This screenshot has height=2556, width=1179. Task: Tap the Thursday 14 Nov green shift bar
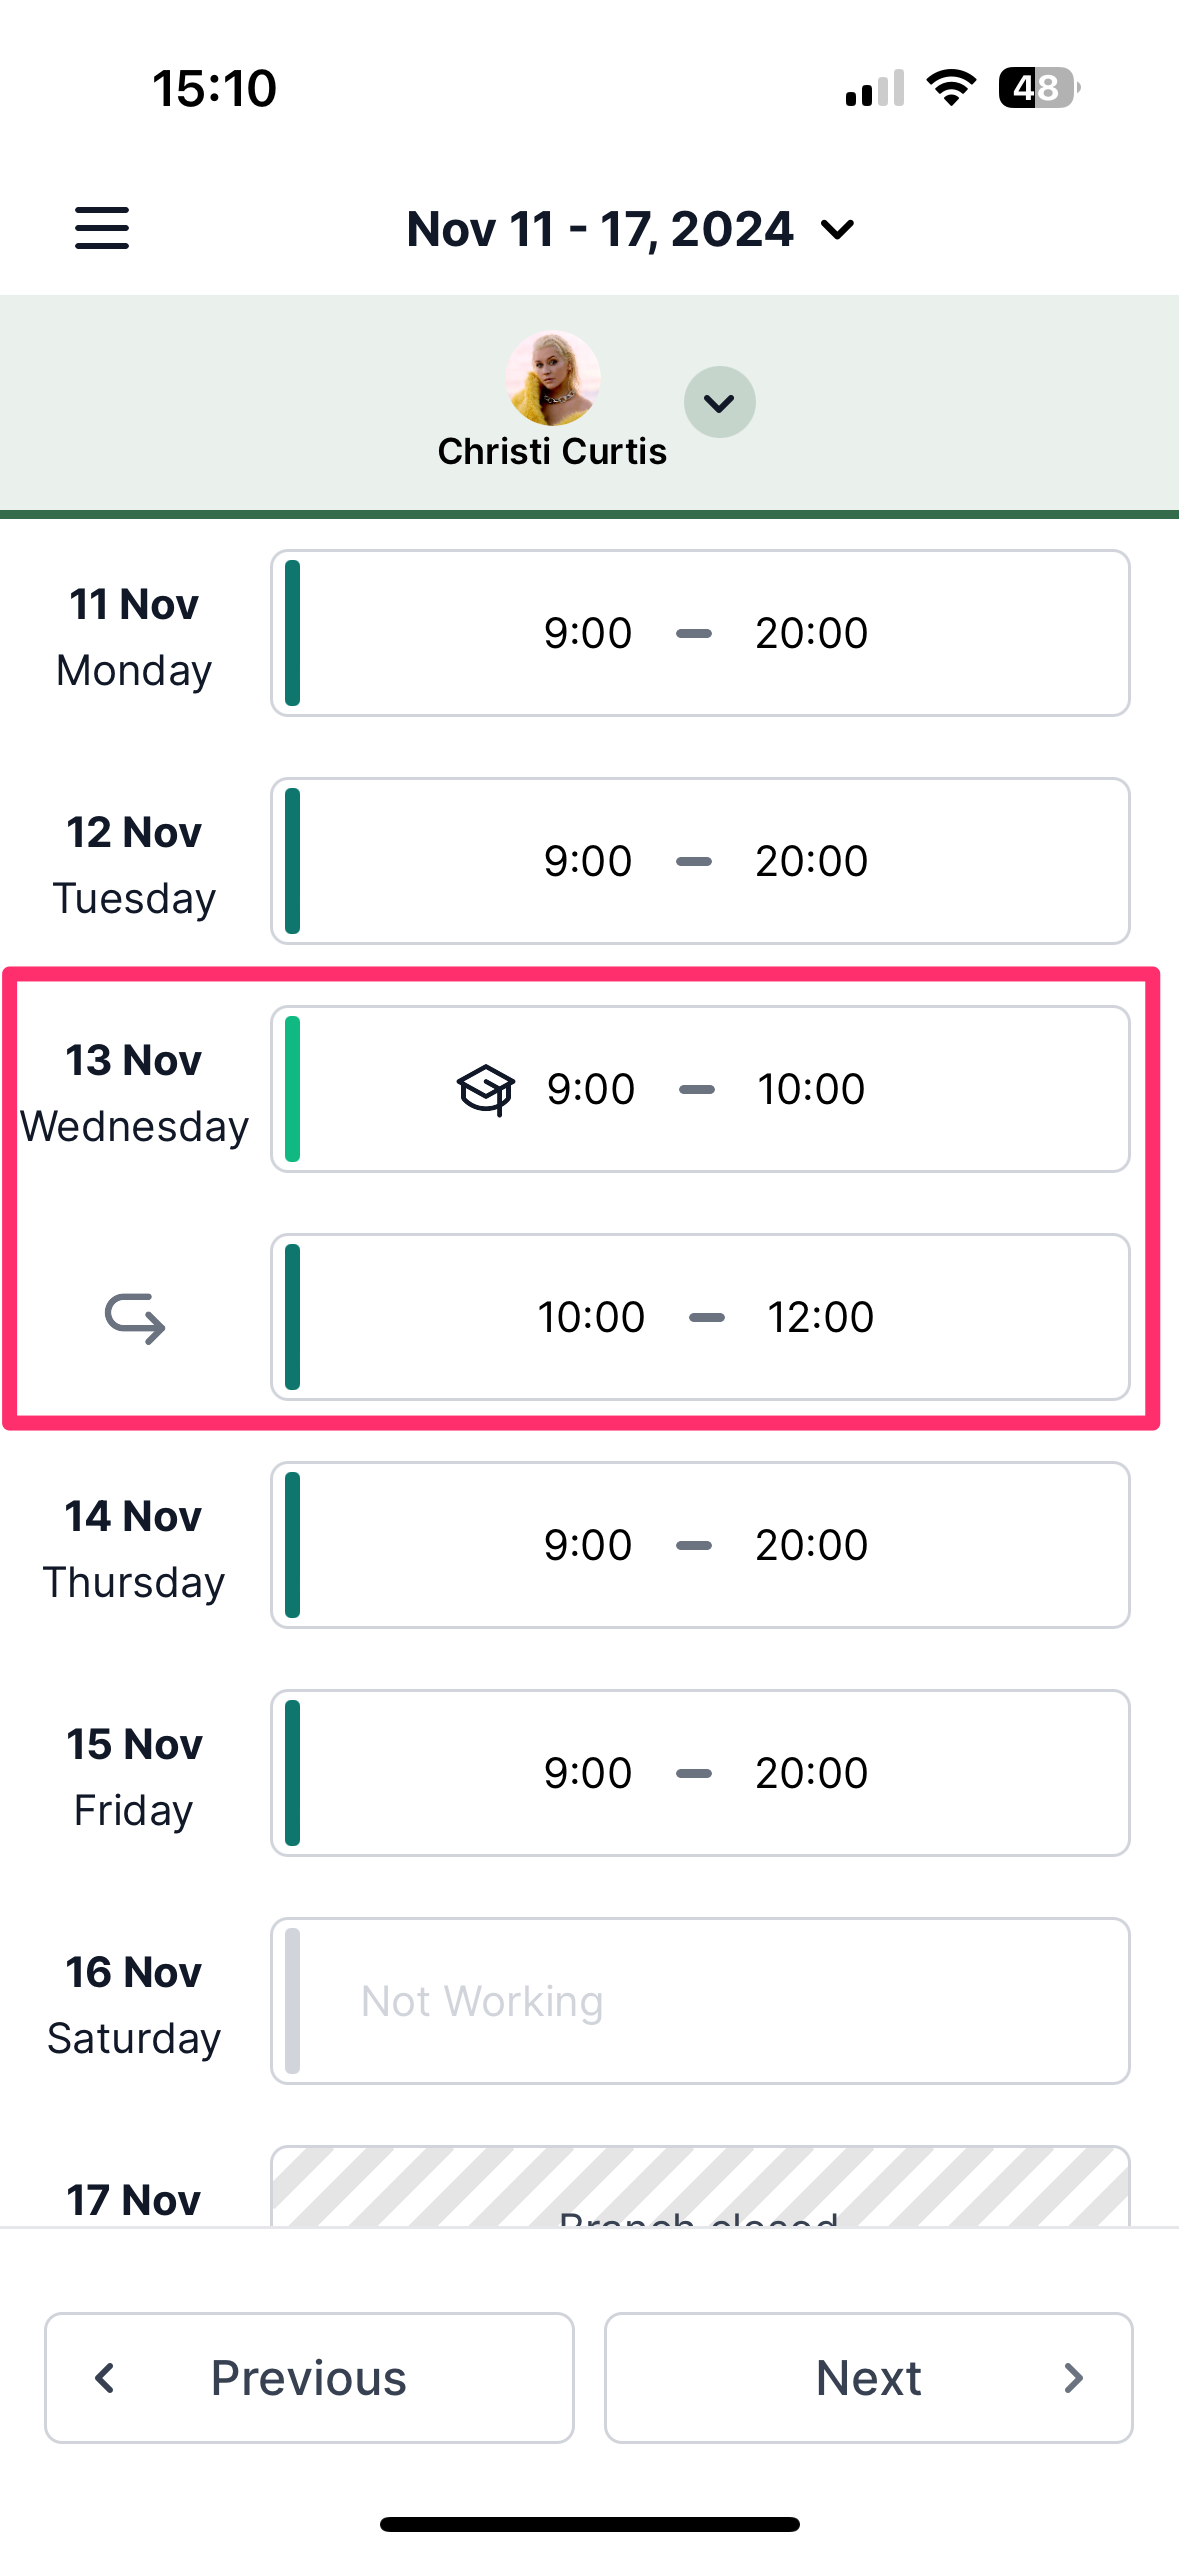click(292, 1545)
